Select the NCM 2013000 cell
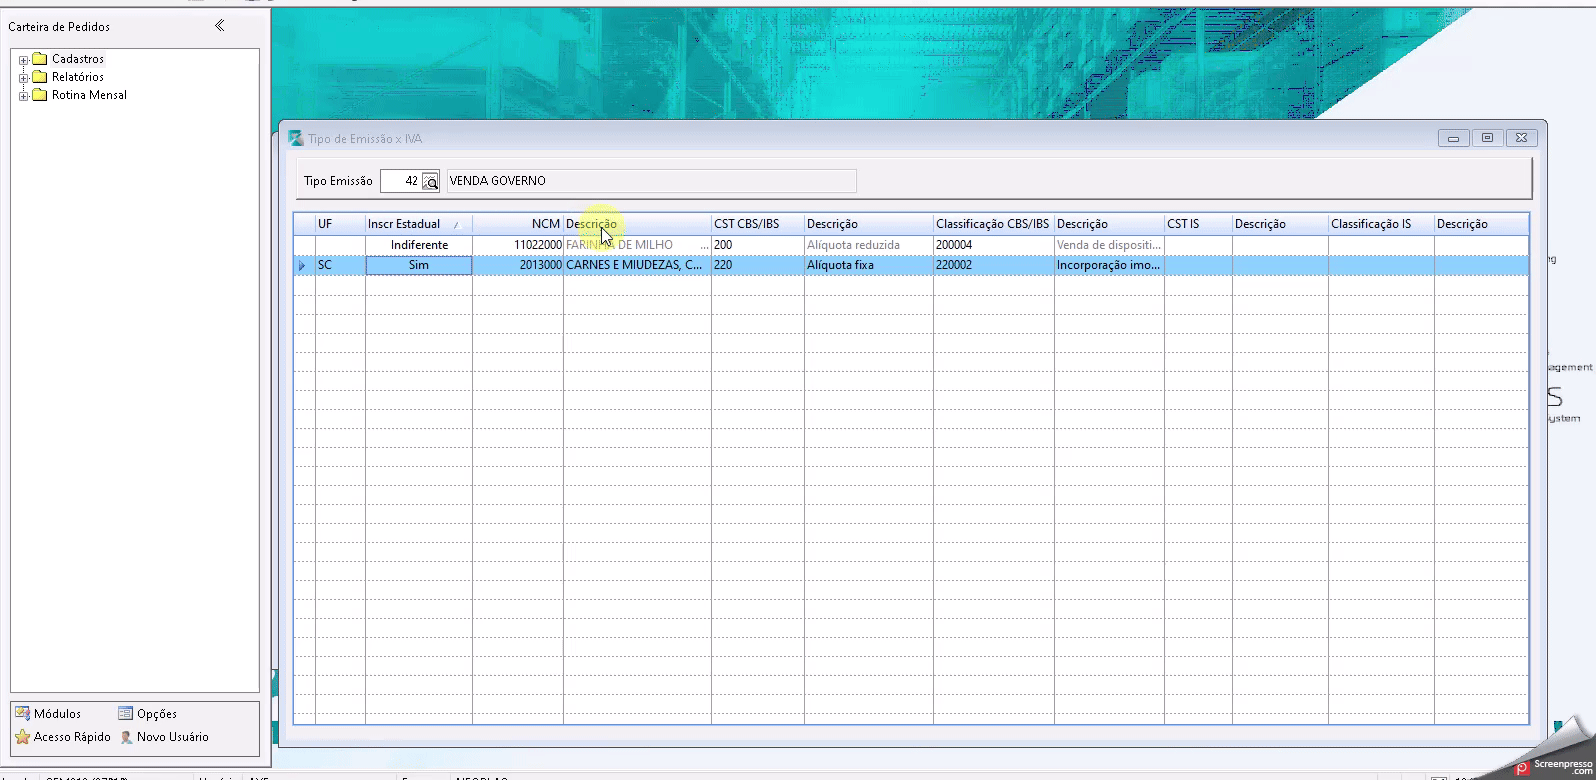 pos(518,265)
